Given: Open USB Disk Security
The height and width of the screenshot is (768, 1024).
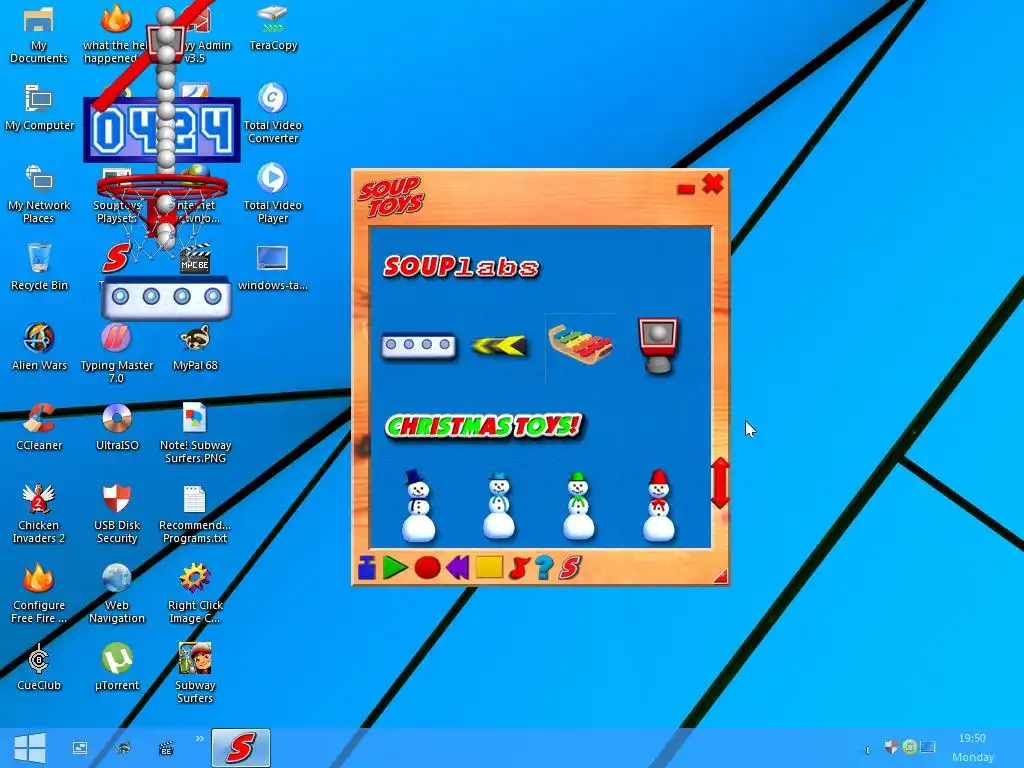Looking at the screenshot, I should (117, 514).
